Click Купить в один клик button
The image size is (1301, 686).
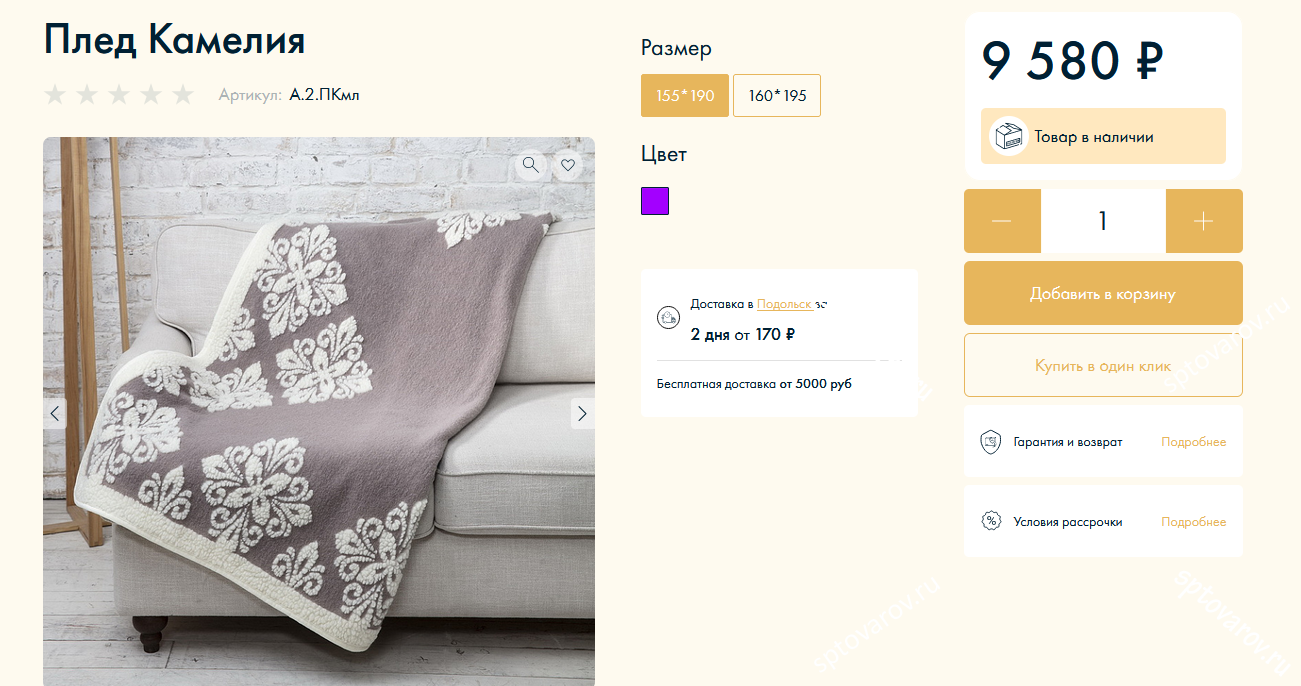pyautogui.click(x=1103, y=366)
